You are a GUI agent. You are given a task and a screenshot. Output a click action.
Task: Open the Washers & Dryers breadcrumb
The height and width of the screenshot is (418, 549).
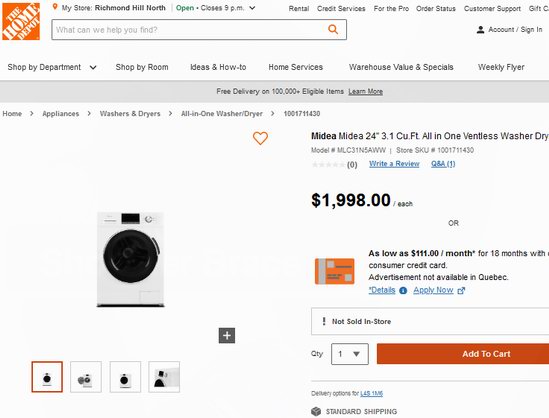(x=130, y=113)
